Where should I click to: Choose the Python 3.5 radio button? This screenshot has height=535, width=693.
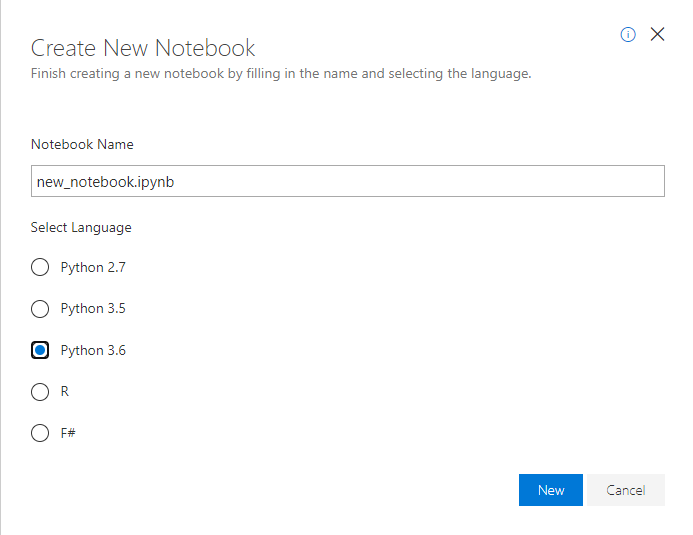(40, 308)
